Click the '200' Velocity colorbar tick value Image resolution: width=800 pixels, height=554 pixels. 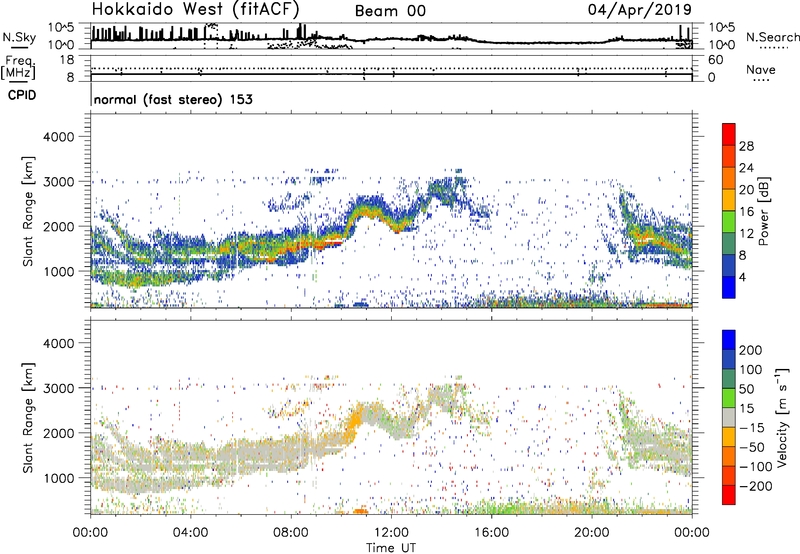pos(751,350)
